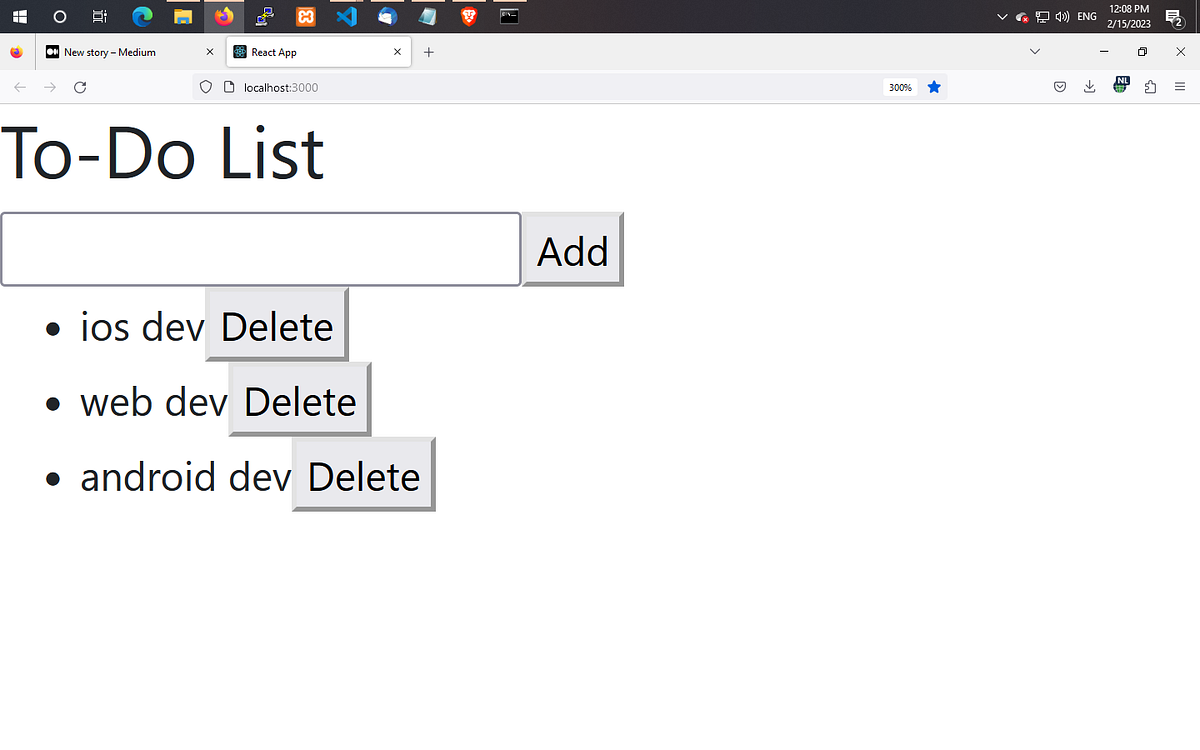The height and width of the screenshot is (750, 1200).
Task: Open the Firefox downloads panel
Action: [1089, 87]
